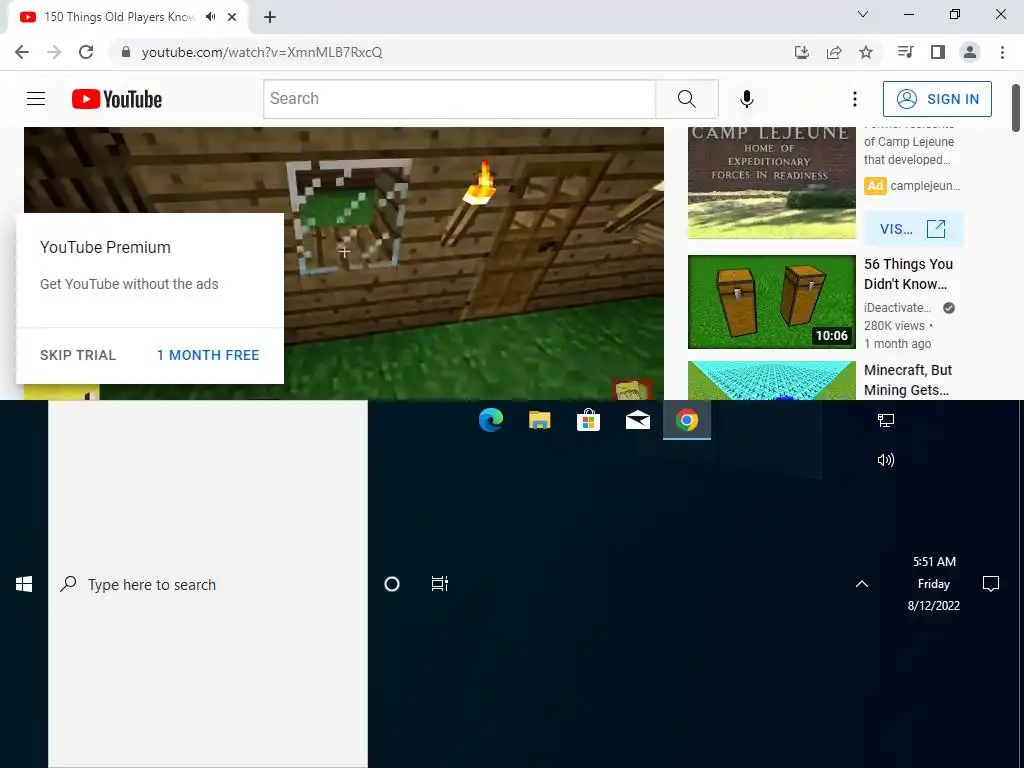Image resolution: width=1024 pixels, height=768 pixels.
Task: Open File Explorer from taskbar
Action: coord(539,420)
